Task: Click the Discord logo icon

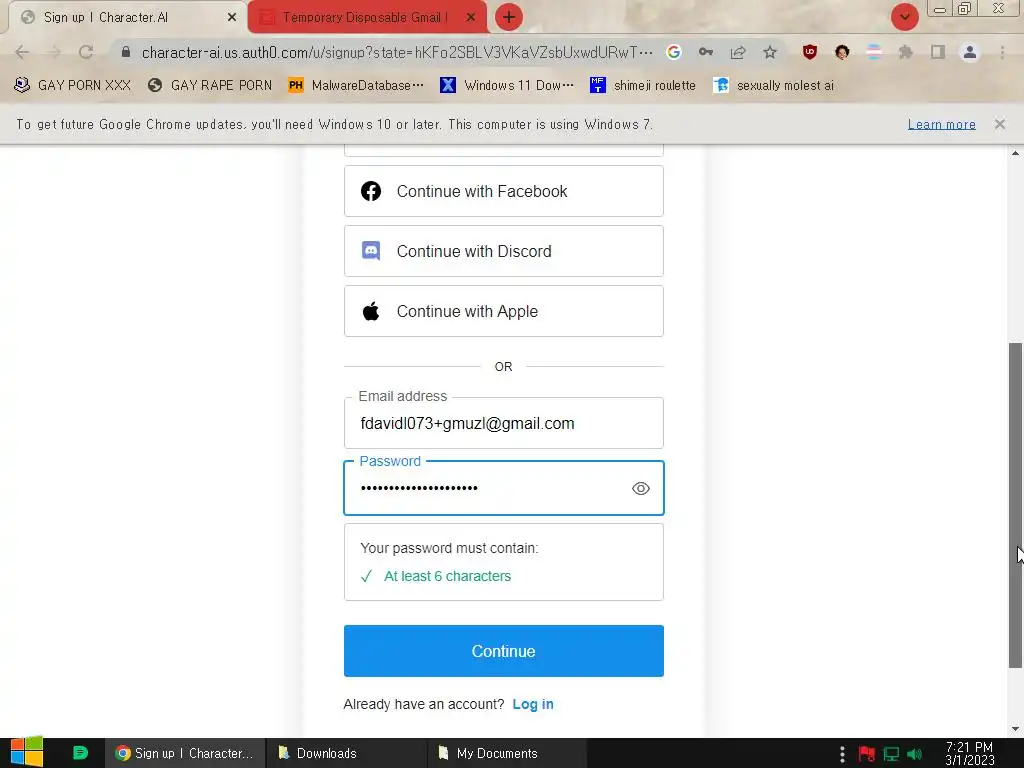Action: coord(371,251)
